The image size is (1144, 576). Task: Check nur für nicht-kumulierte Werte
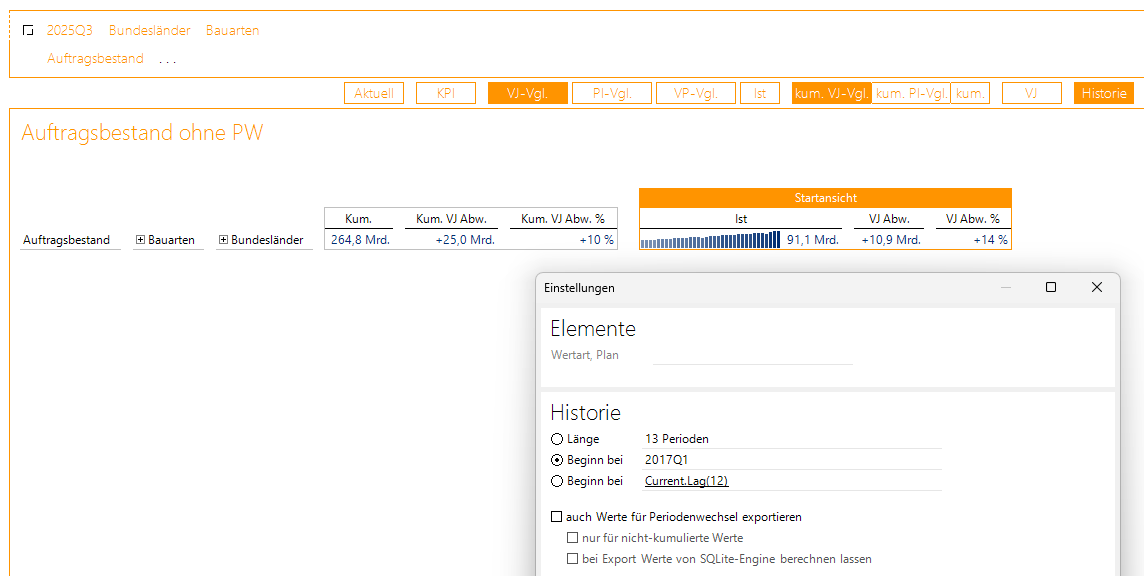click(573, 538)
